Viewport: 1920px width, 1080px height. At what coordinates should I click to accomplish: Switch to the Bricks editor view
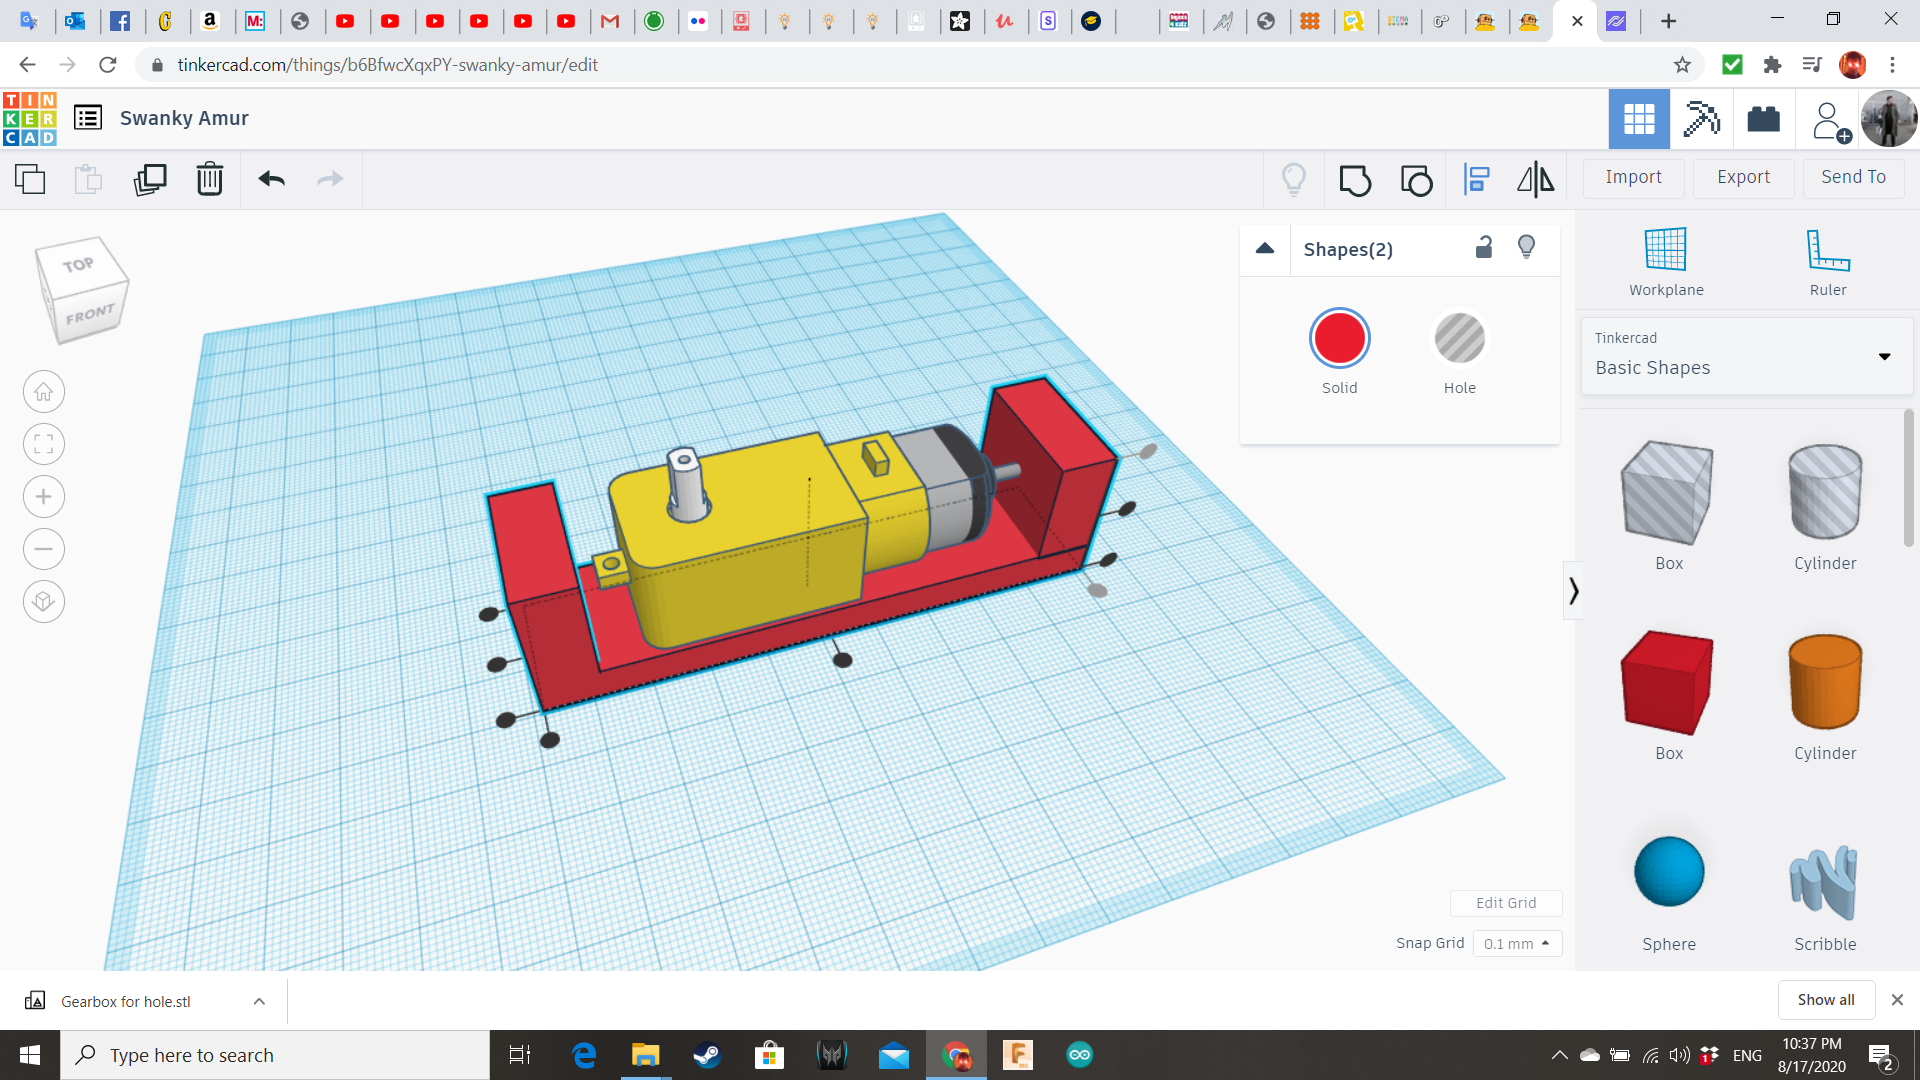point(1763,119)
